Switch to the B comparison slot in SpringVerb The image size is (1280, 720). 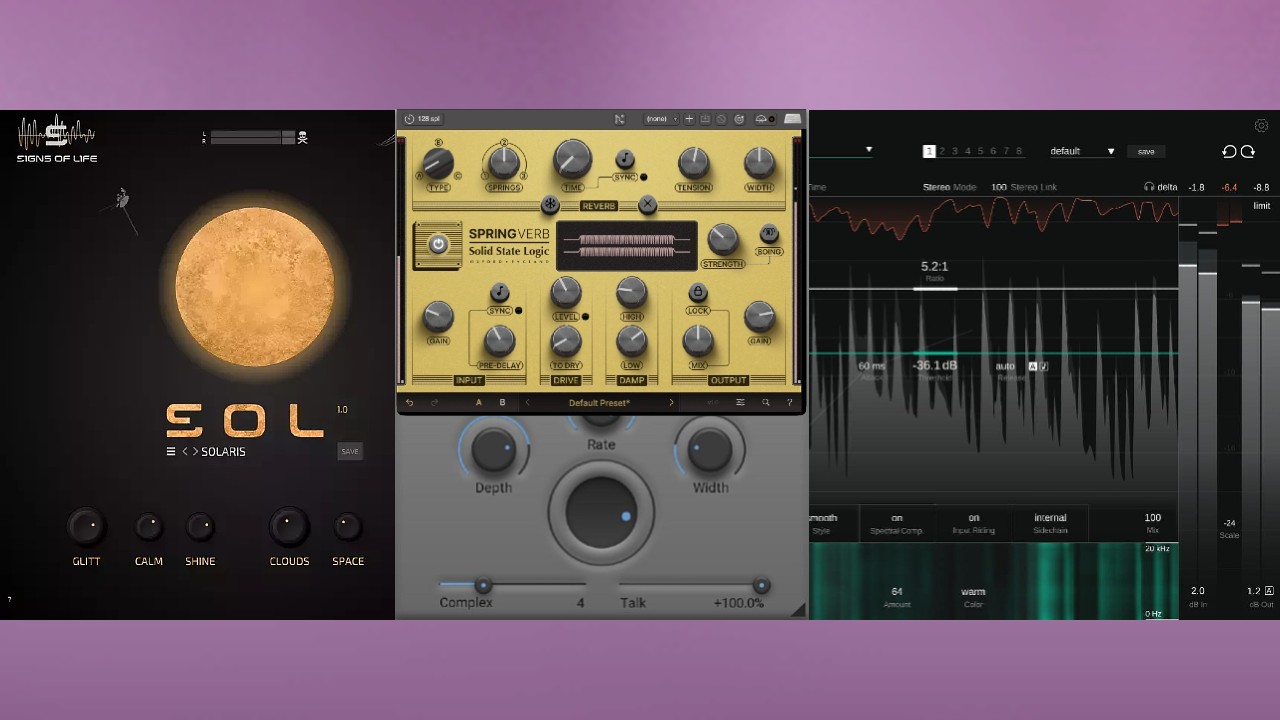(502, 402)
